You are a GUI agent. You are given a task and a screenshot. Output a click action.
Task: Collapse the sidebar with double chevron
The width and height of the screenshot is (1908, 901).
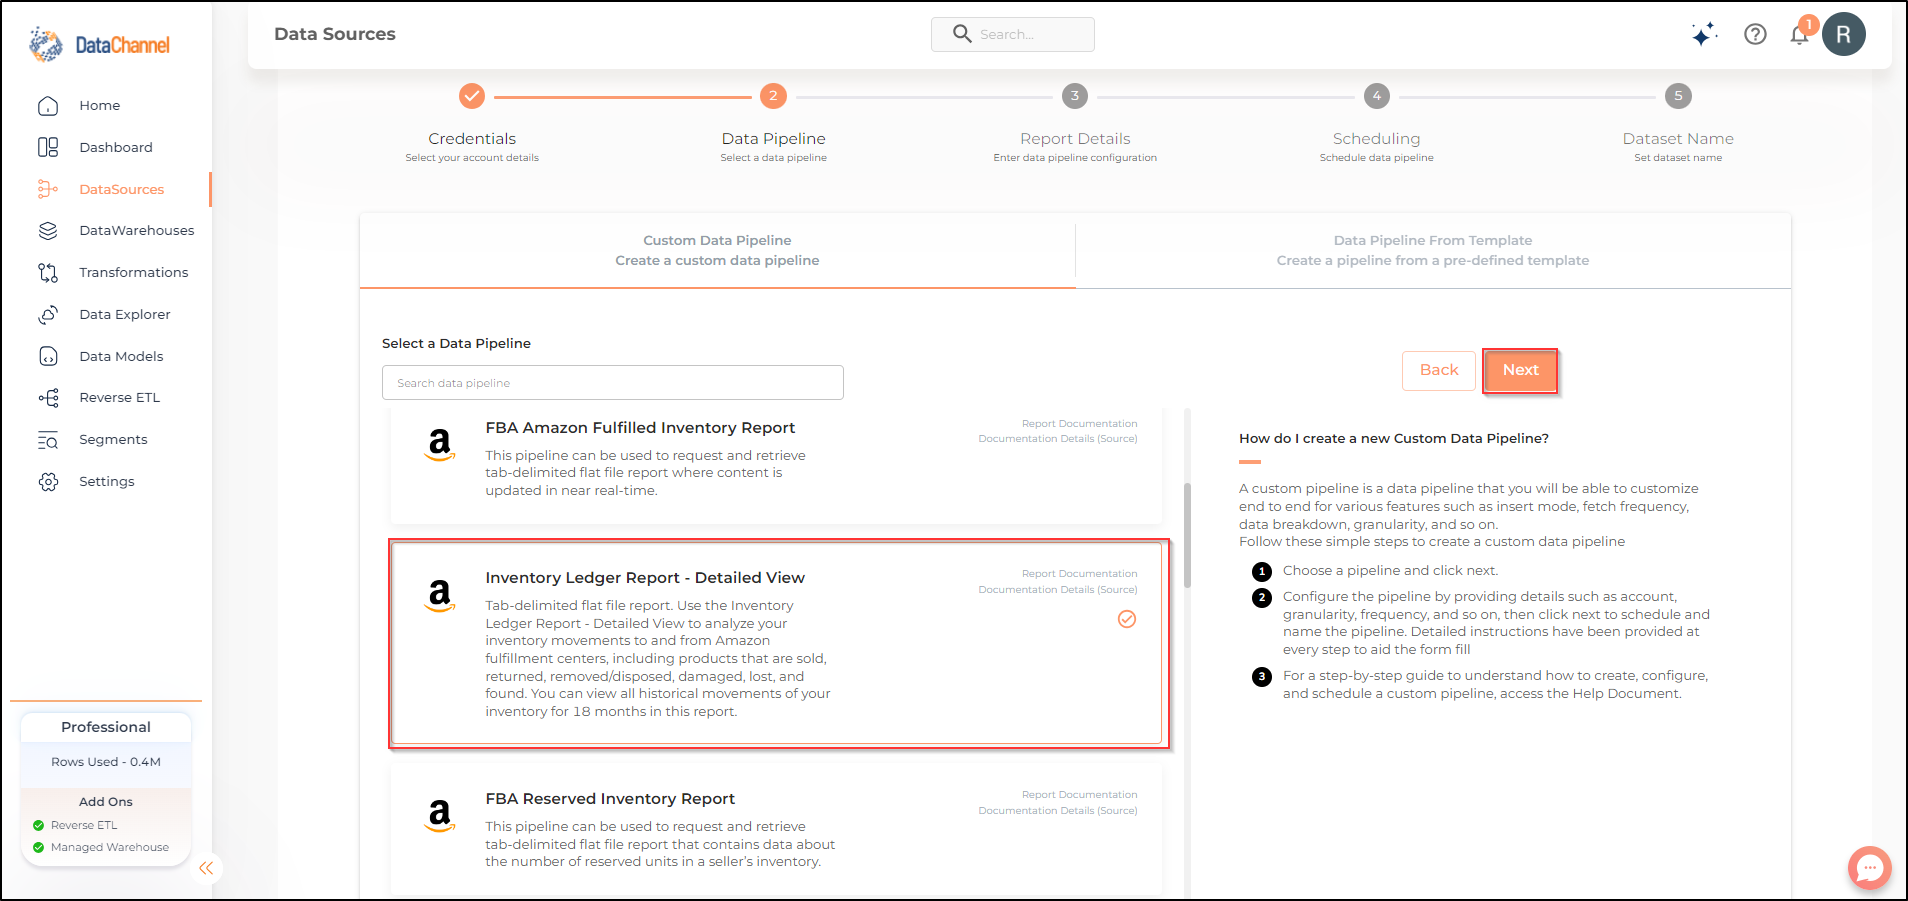click(206, 868)
